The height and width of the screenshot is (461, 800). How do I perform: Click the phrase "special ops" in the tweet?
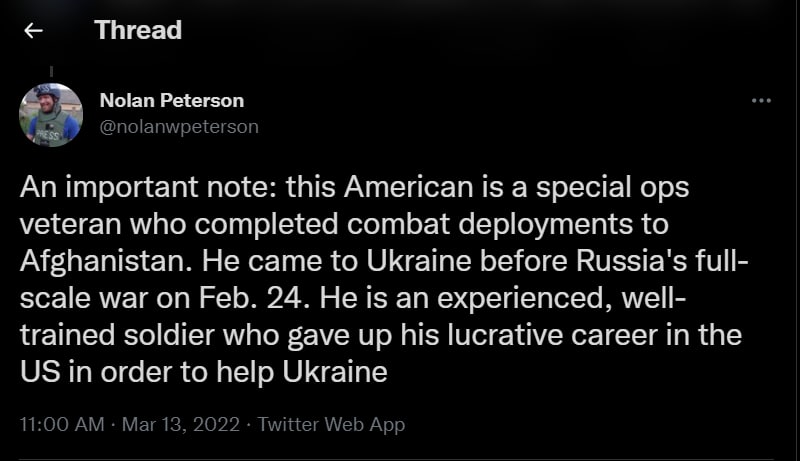pyautogui.click(x=612, y=188)
